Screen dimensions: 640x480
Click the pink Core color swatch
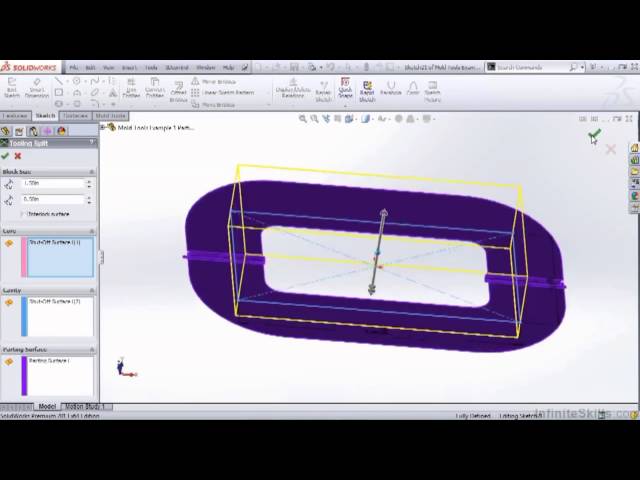click(x=24, y=257)
